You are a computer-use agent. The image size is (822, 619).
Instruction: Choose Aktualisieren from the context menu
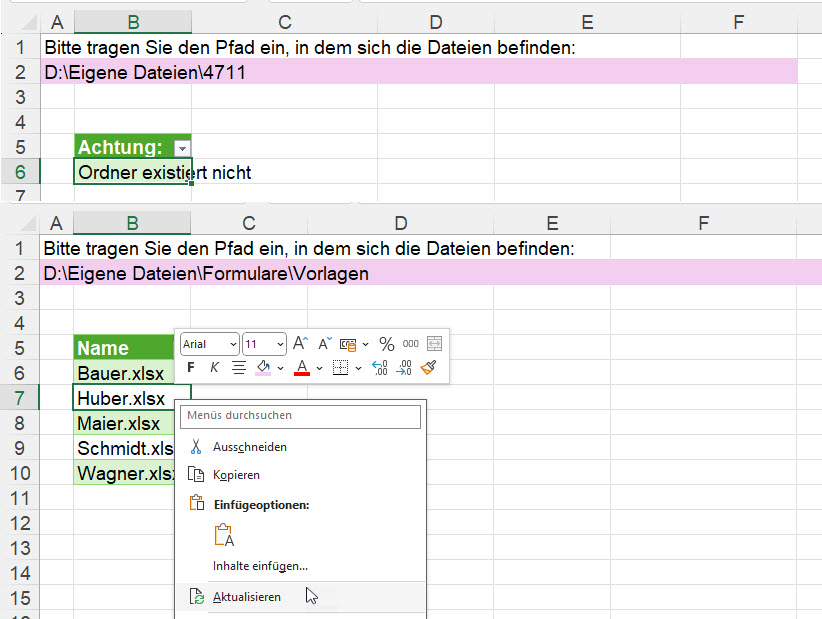coord(247,597)
